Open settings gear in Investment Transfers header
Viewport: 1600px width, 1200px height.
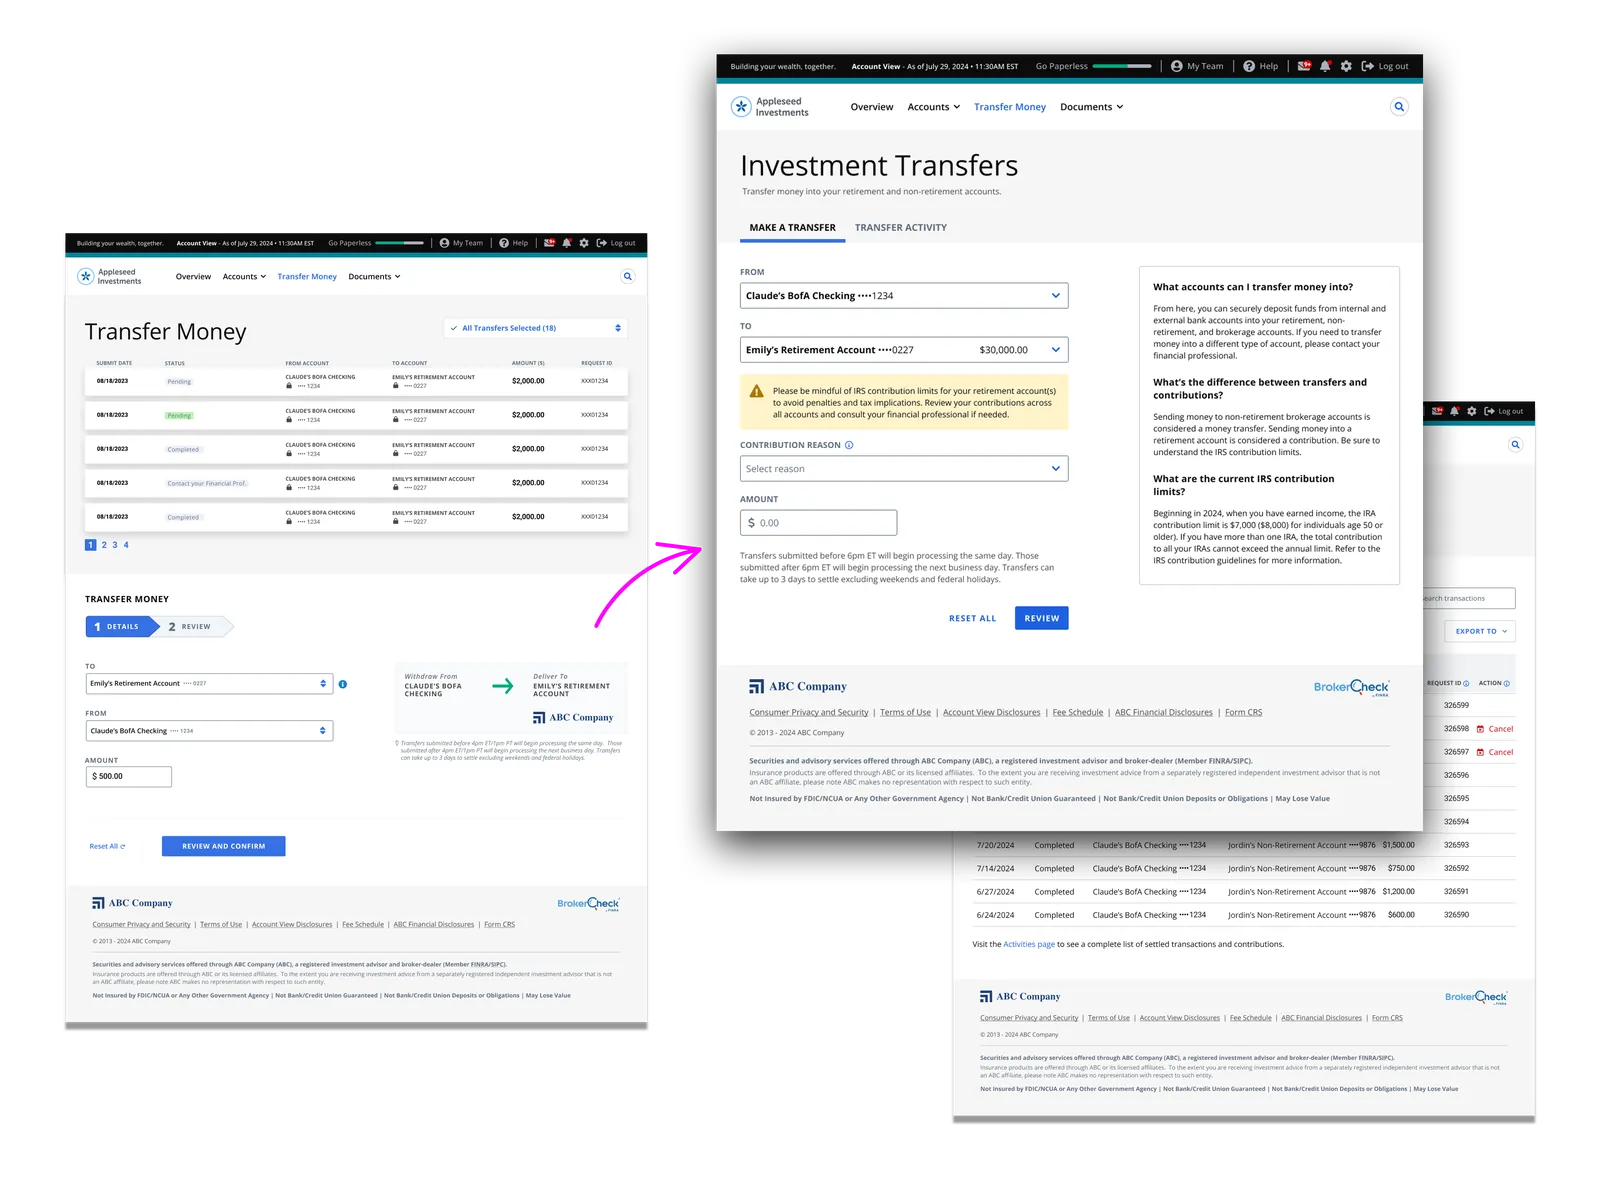(x=1346, y=66)
